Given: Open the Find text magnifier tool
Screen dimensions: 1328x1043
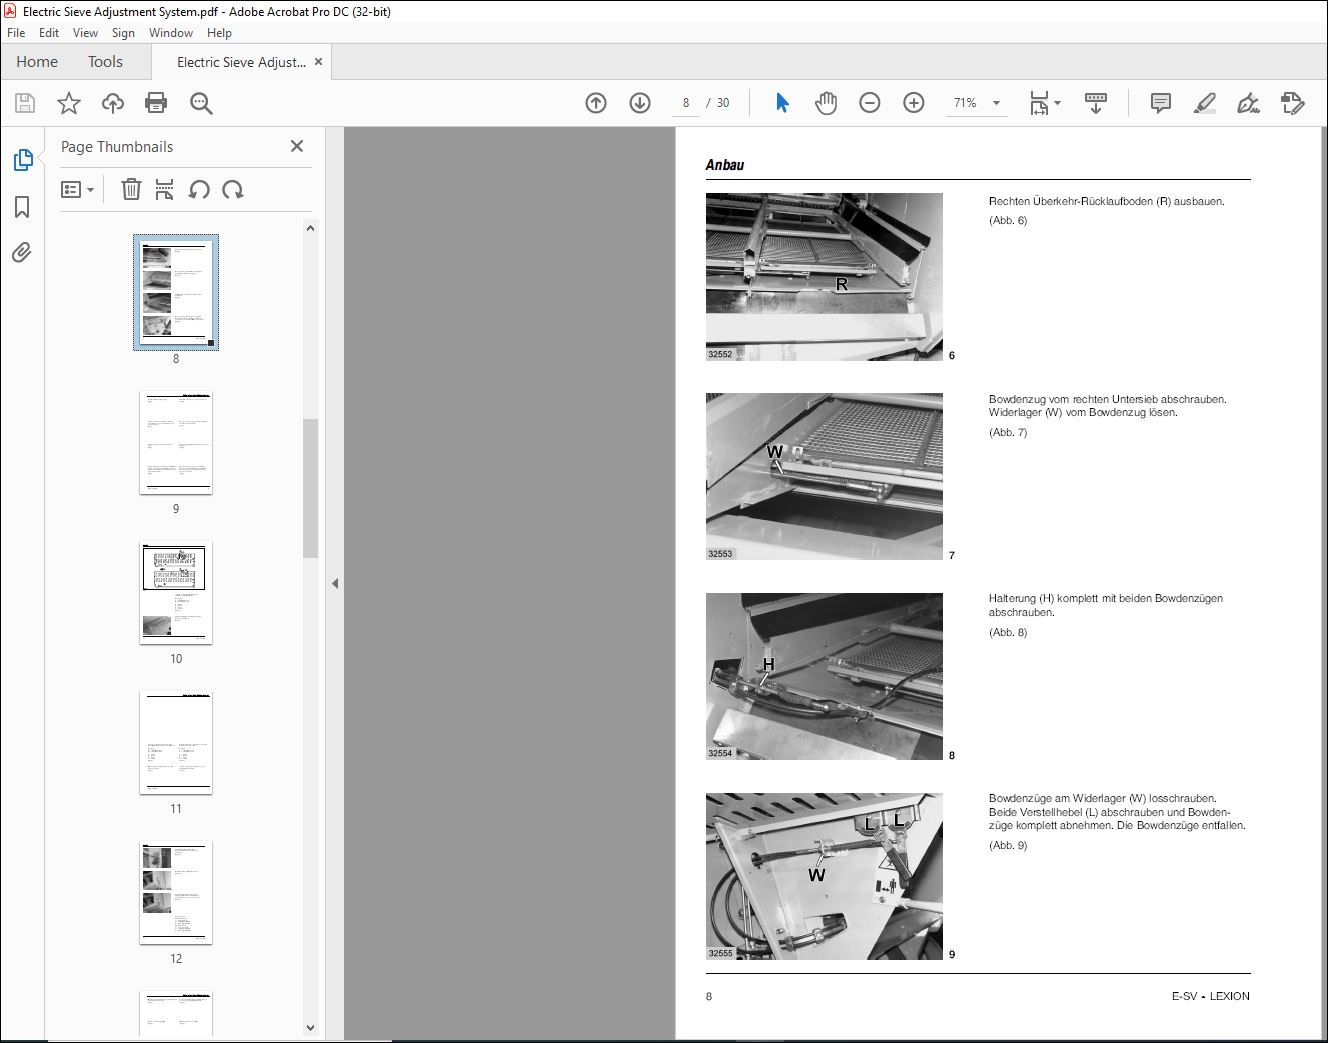Looking at the screenshot, I should point(201,103).
